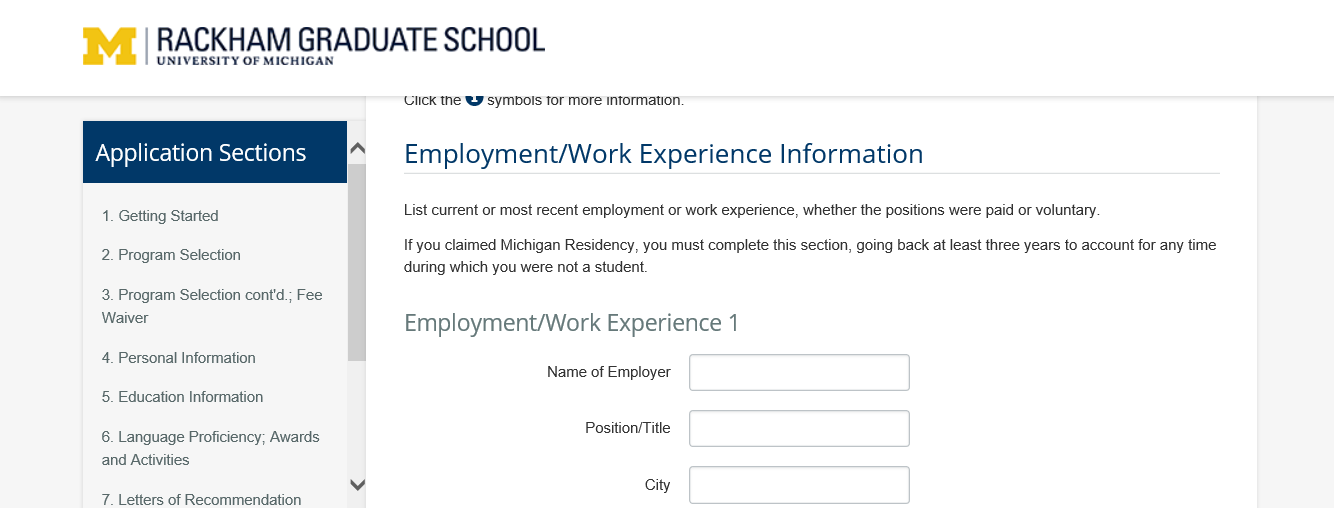1334x508 pixels.
Task: Select Language Proficiency; Awards and Activities
Action: pyautogui.click(x=211, y=448)
